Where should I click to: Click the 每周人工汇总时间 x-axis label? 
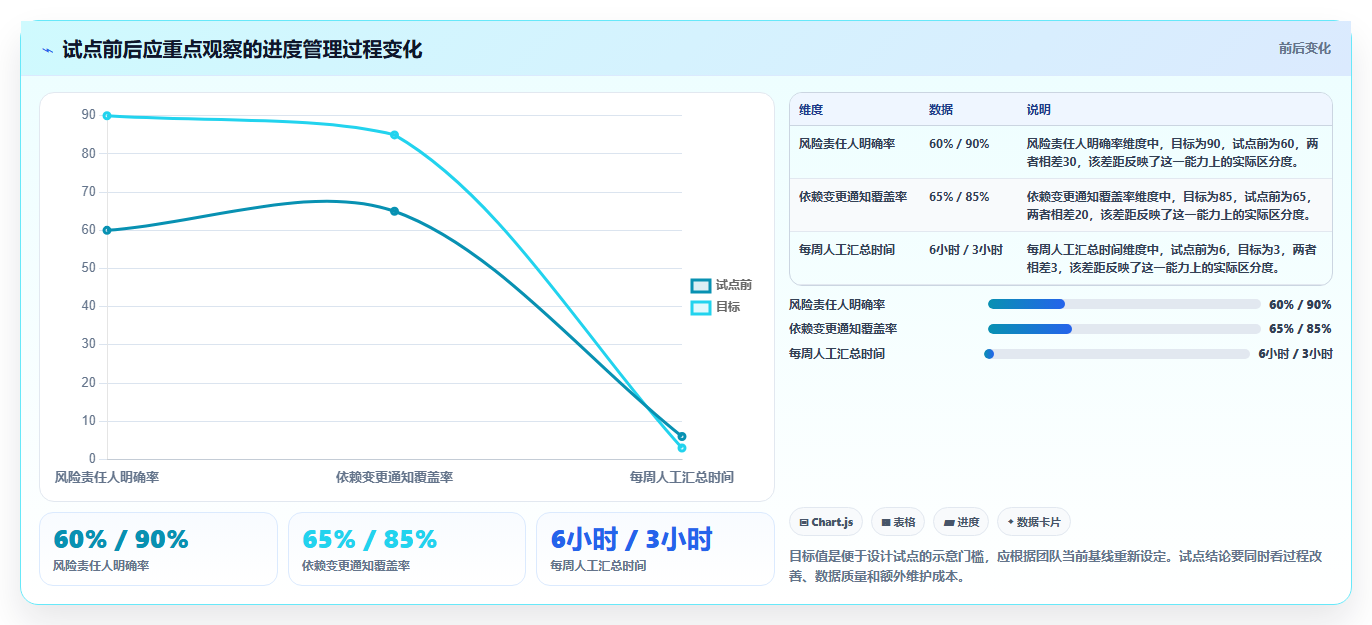[682, 478]
